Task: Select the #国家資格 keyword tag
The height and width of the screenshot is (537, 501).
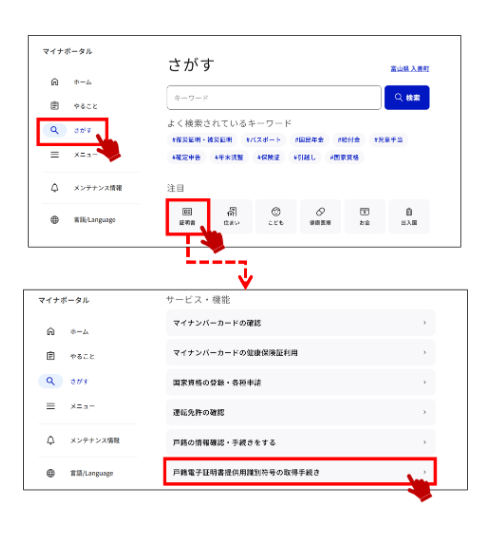Action: (344, 158)
